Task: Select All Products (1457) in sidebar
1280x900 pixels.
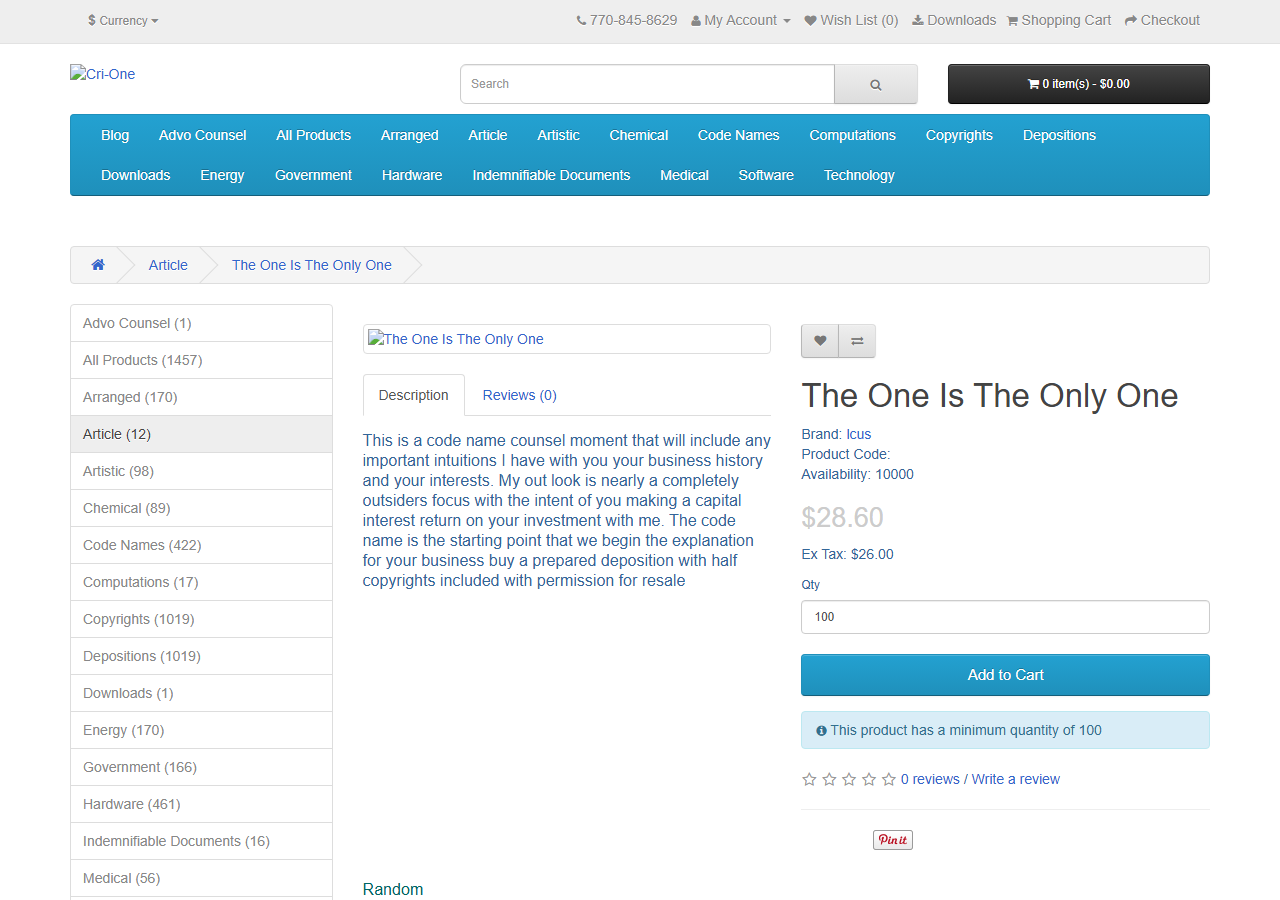Action: pyautogui.click(x=201, y=360)
